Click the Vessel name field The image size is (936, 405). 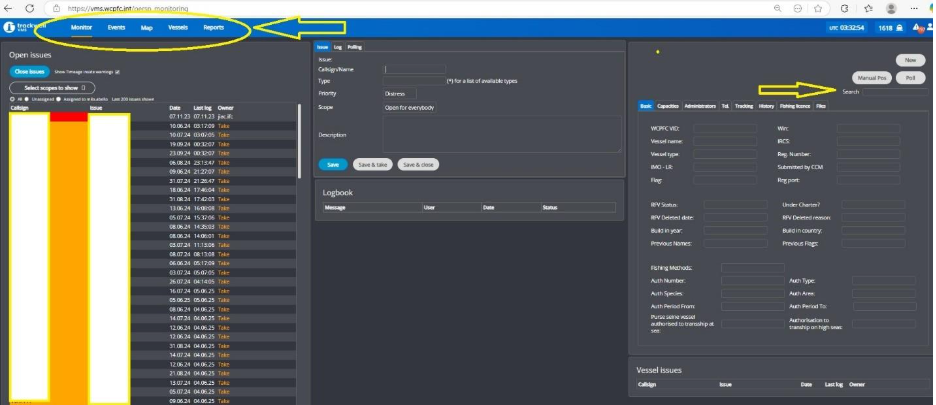(725, 141)
